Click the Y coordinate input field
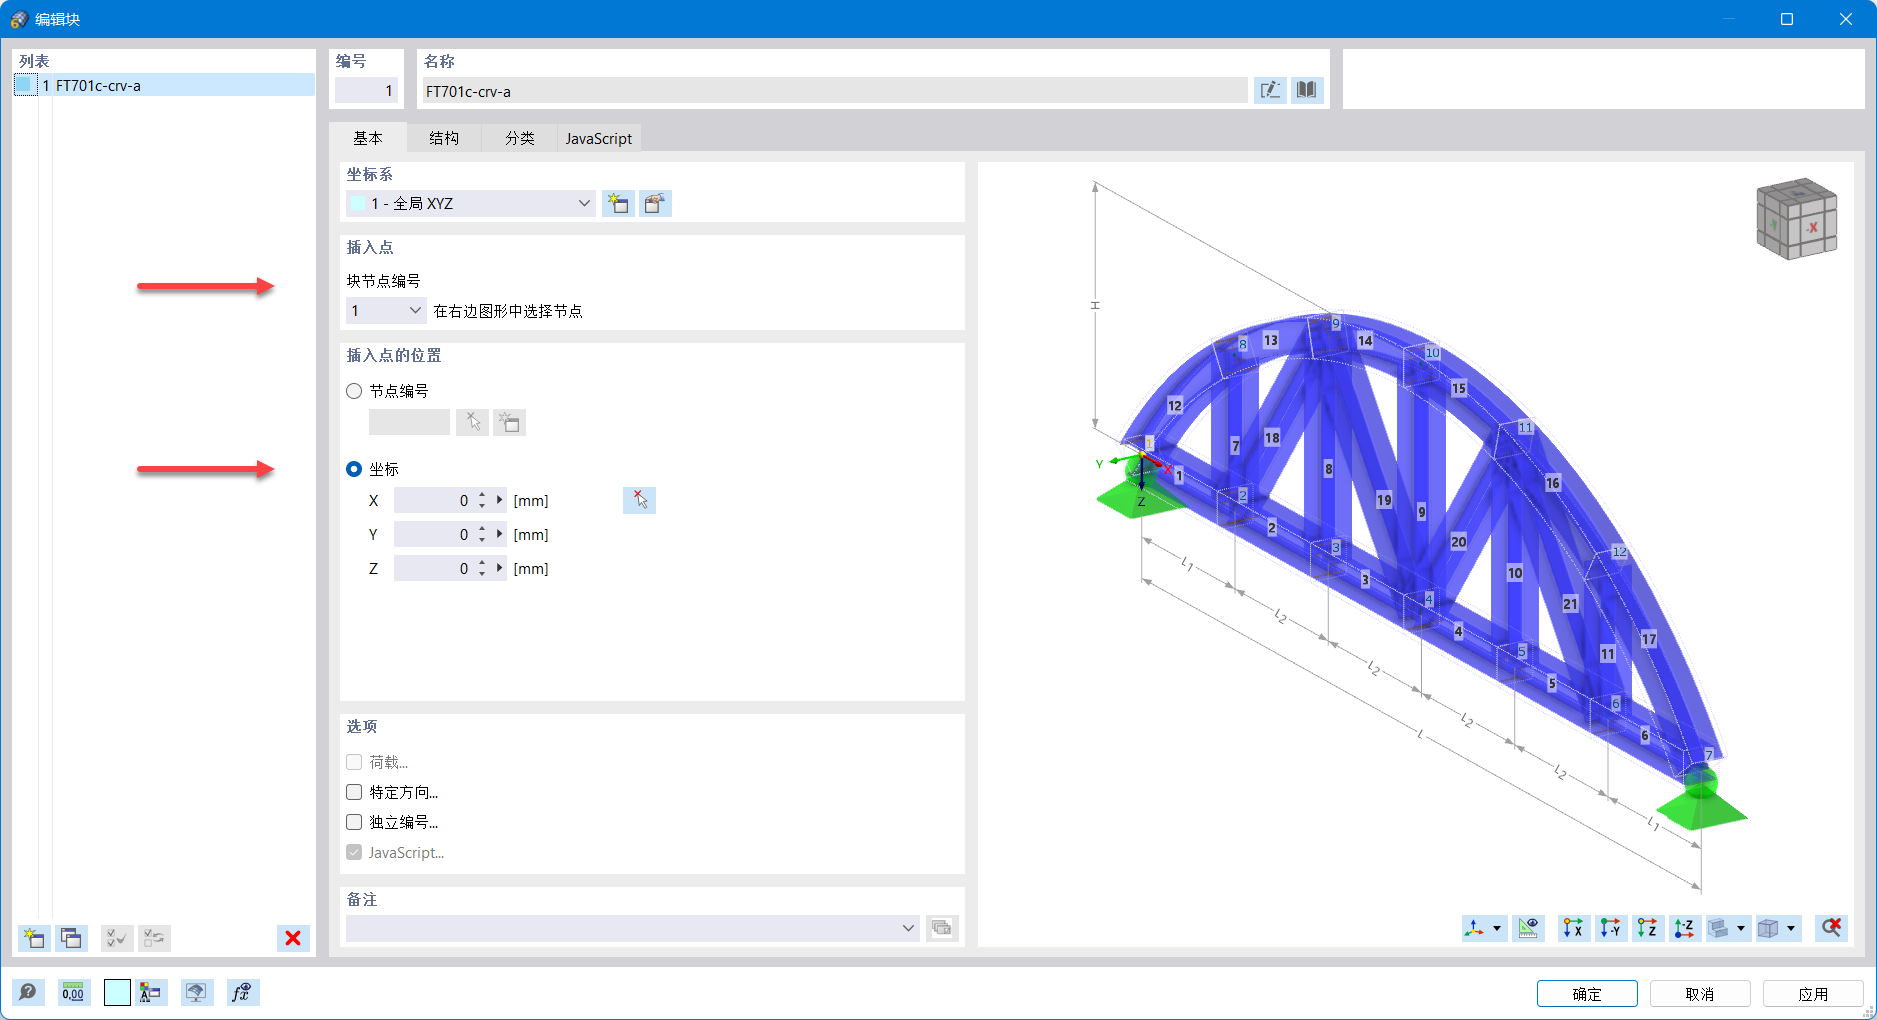This screenshot has height=1020, width=1877. click(x=432, y=534)
